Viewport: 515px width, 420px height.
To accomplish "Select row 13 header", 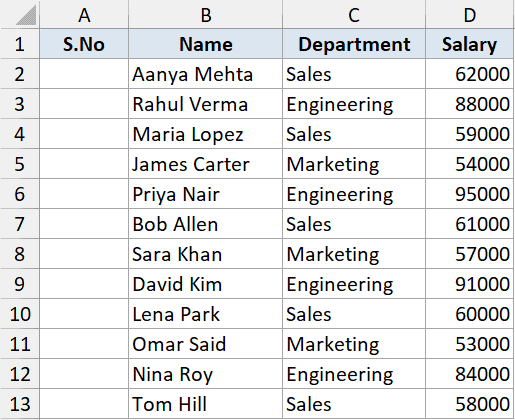I will coord(20,404).
